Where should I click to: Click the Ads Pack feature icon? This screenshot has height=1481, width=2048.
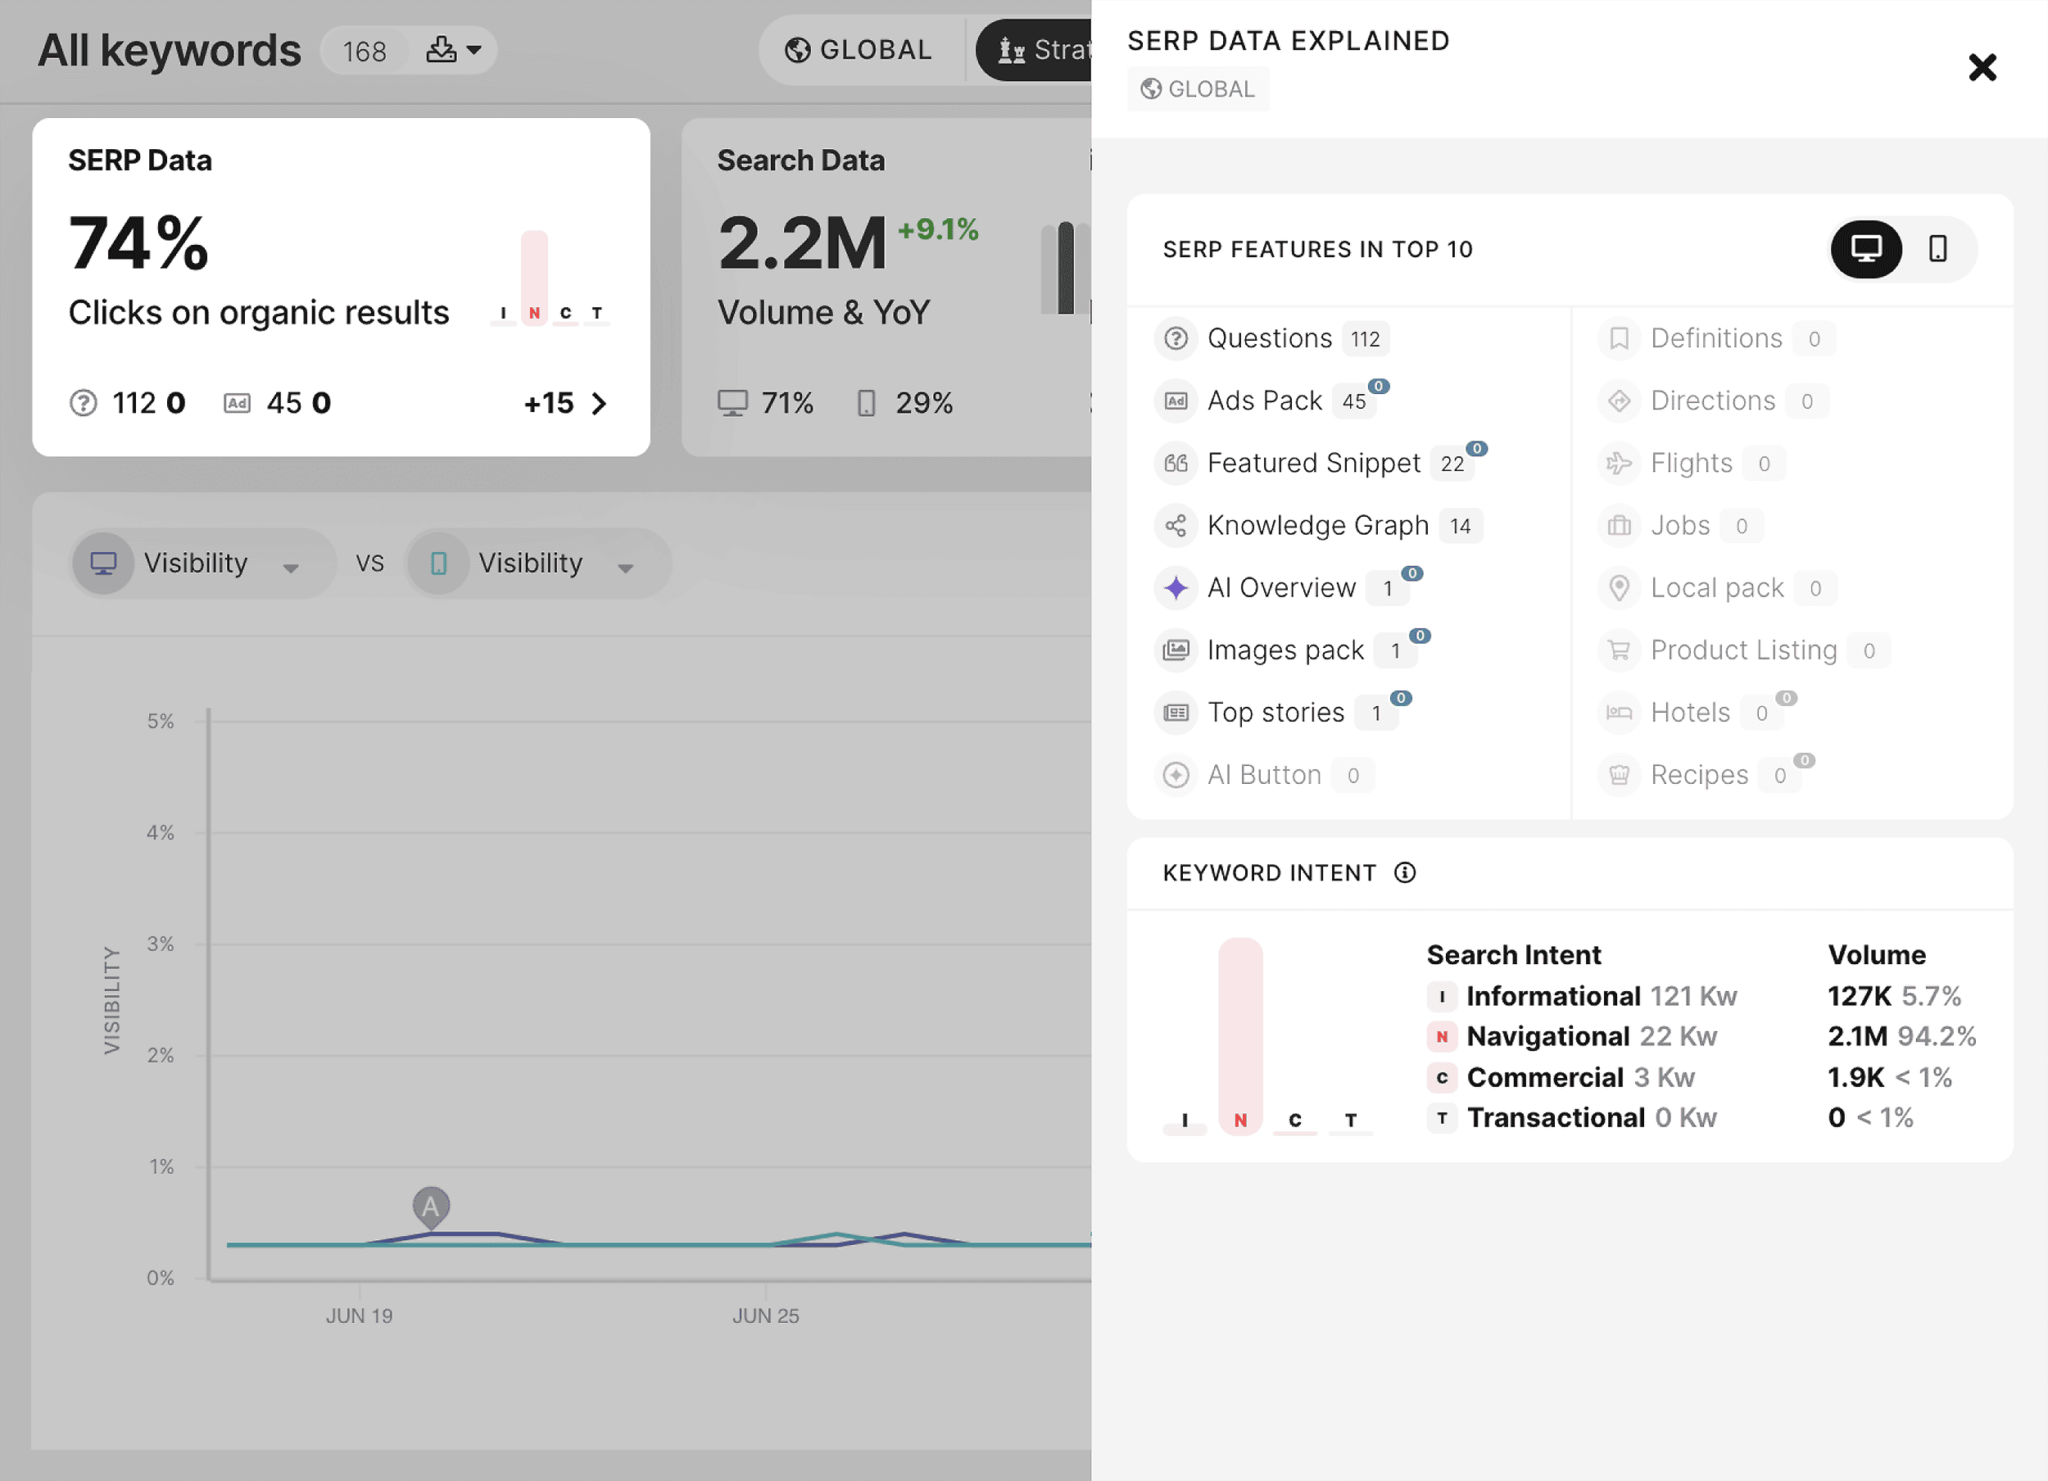(x=1176, y=401)
